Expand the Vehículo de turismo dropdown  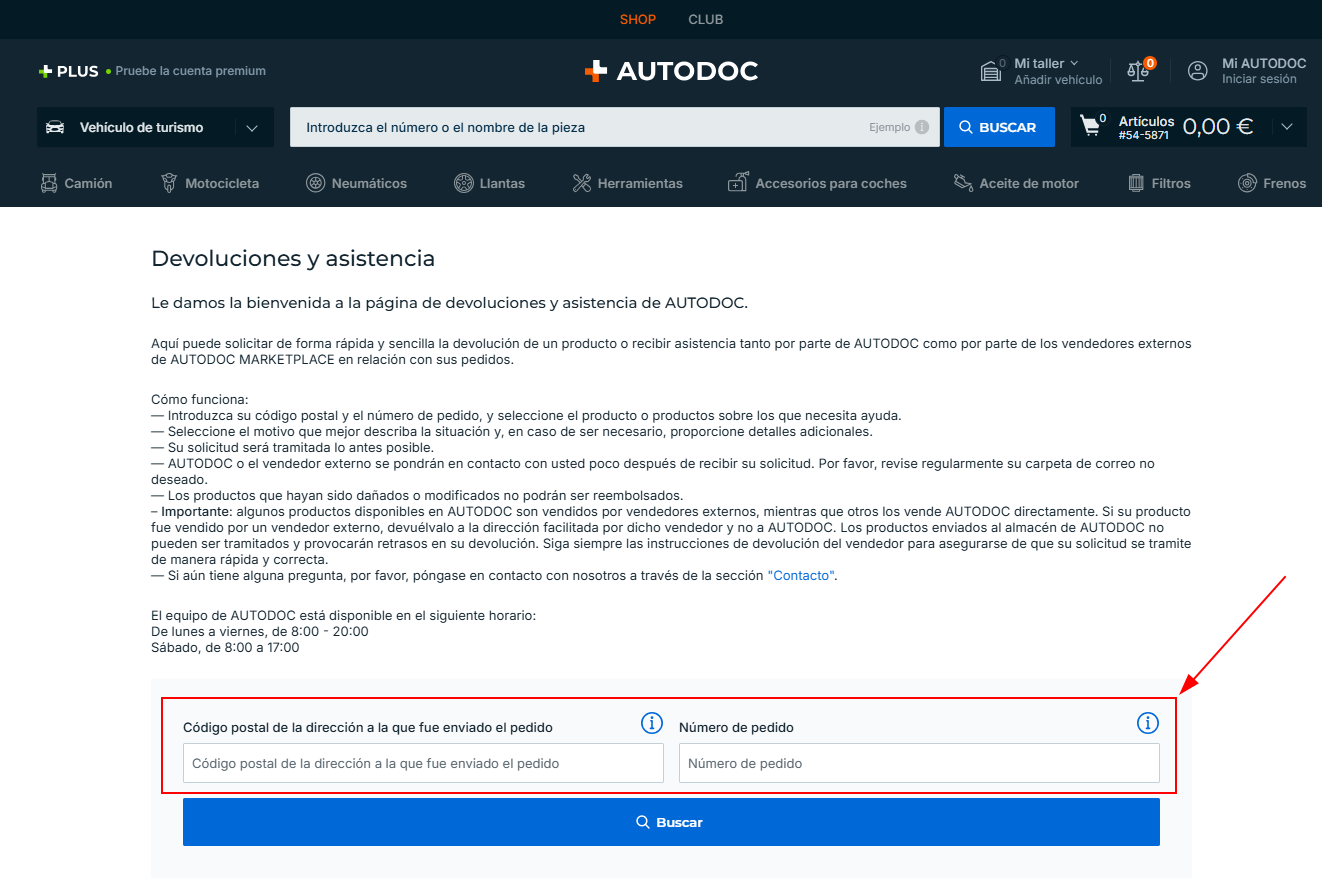[x=252, y=128]
